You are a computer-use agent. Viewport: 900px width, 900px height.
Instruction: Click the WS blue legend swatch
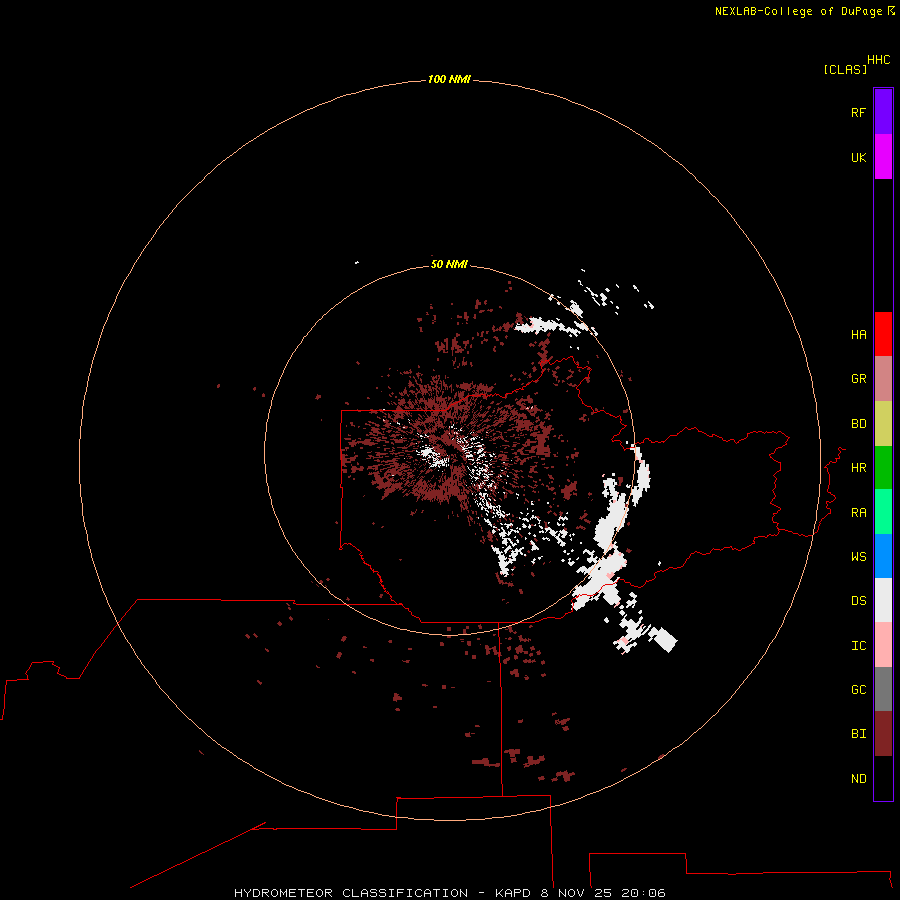pyautogui.click(x=883, y=556)
